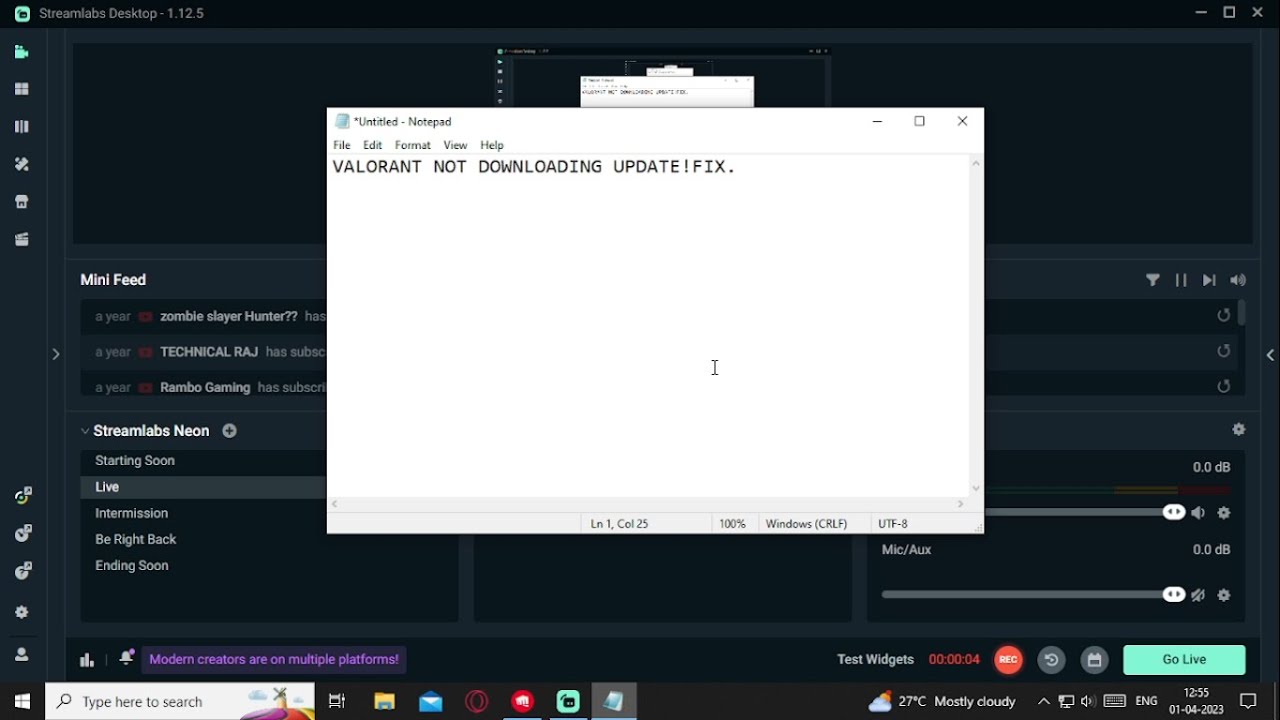Open the App Store icon in sidebar

[x=22, y=202]
